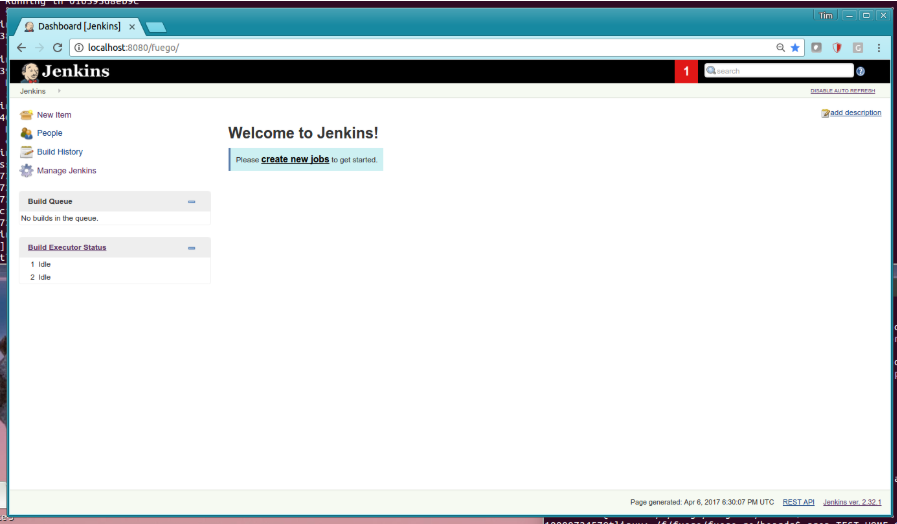The image size is (897, 524).
Task: Open a new browser tab
Action: pyautogui.click(x=156, y=27)
